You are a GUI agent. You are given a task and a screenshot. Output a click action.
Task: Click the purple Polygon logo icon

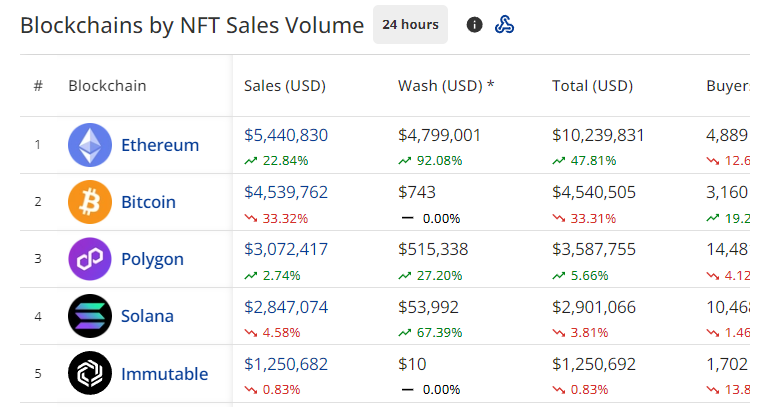coord(90,259)
